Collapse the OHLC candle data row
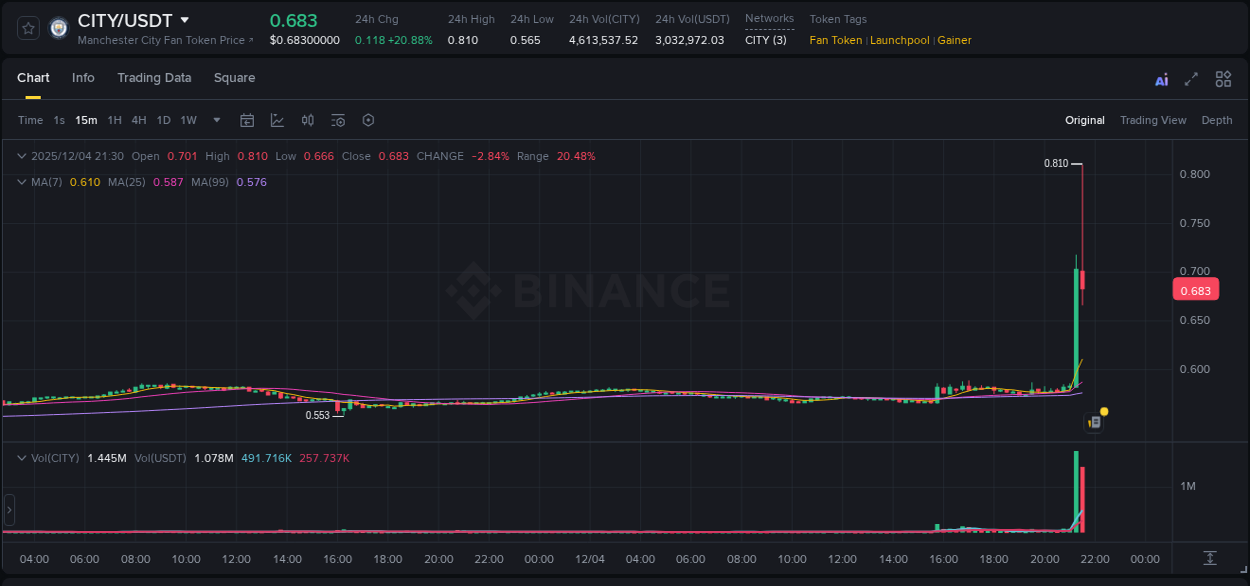 [x=20, y=156]
